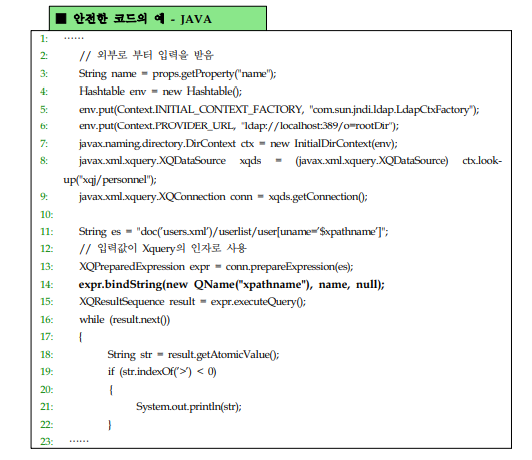Click the wrapped text 'up("xqj/personnel");'
This screenshot has height=460, width=532.
pos(110,179)
